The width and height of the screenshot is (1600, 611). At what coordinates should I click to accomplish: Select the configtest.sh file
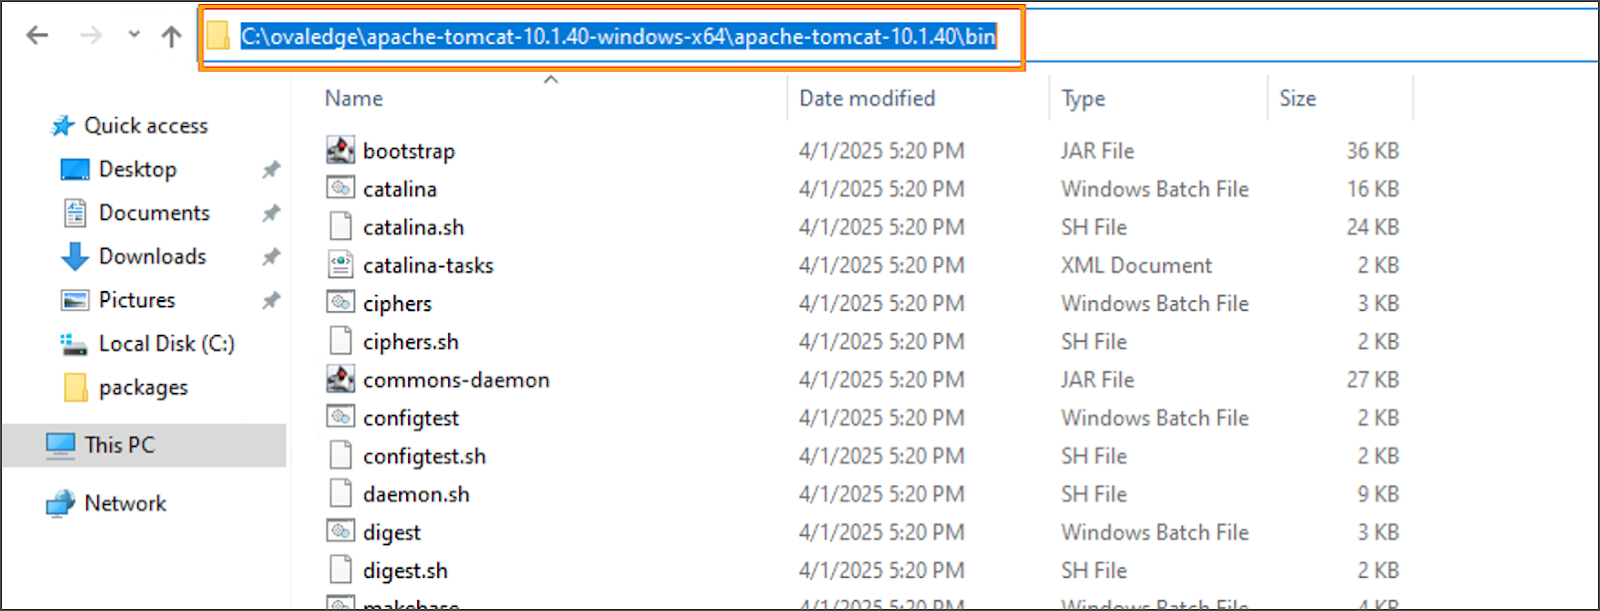pos(424,456)
